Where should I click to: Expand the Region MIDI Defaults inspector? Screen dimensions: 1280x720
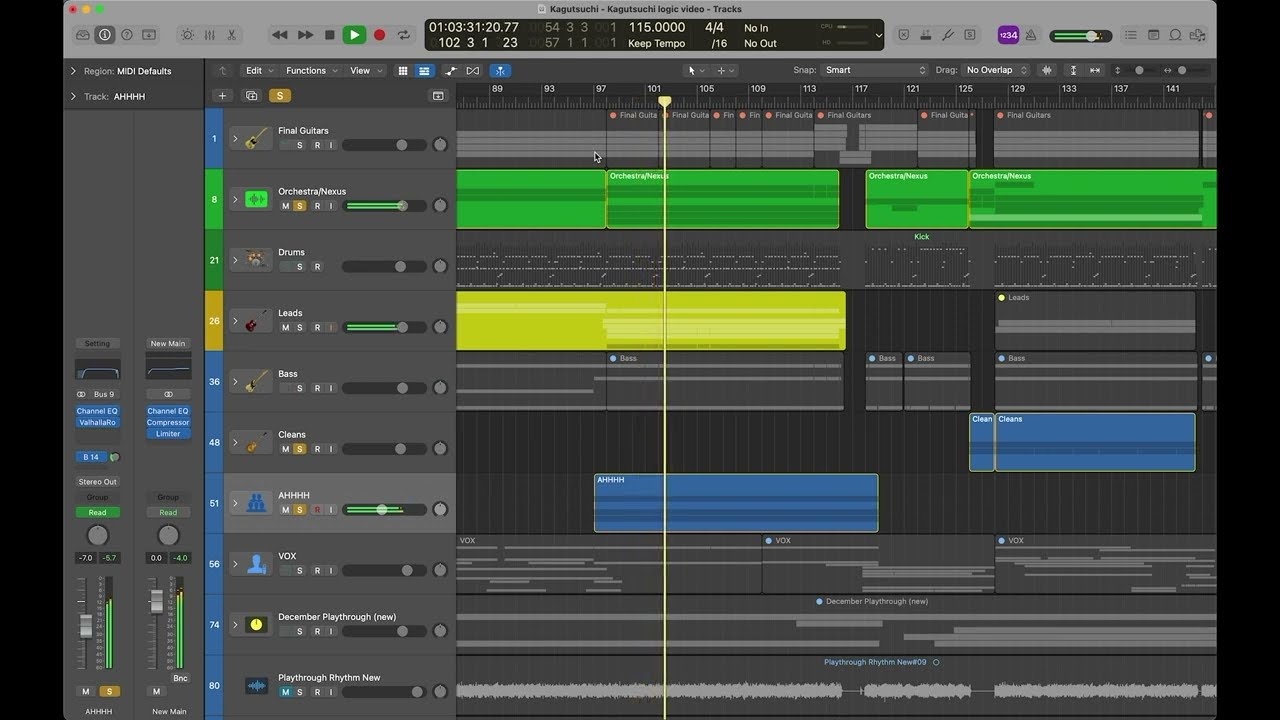[x=73, y=71]
